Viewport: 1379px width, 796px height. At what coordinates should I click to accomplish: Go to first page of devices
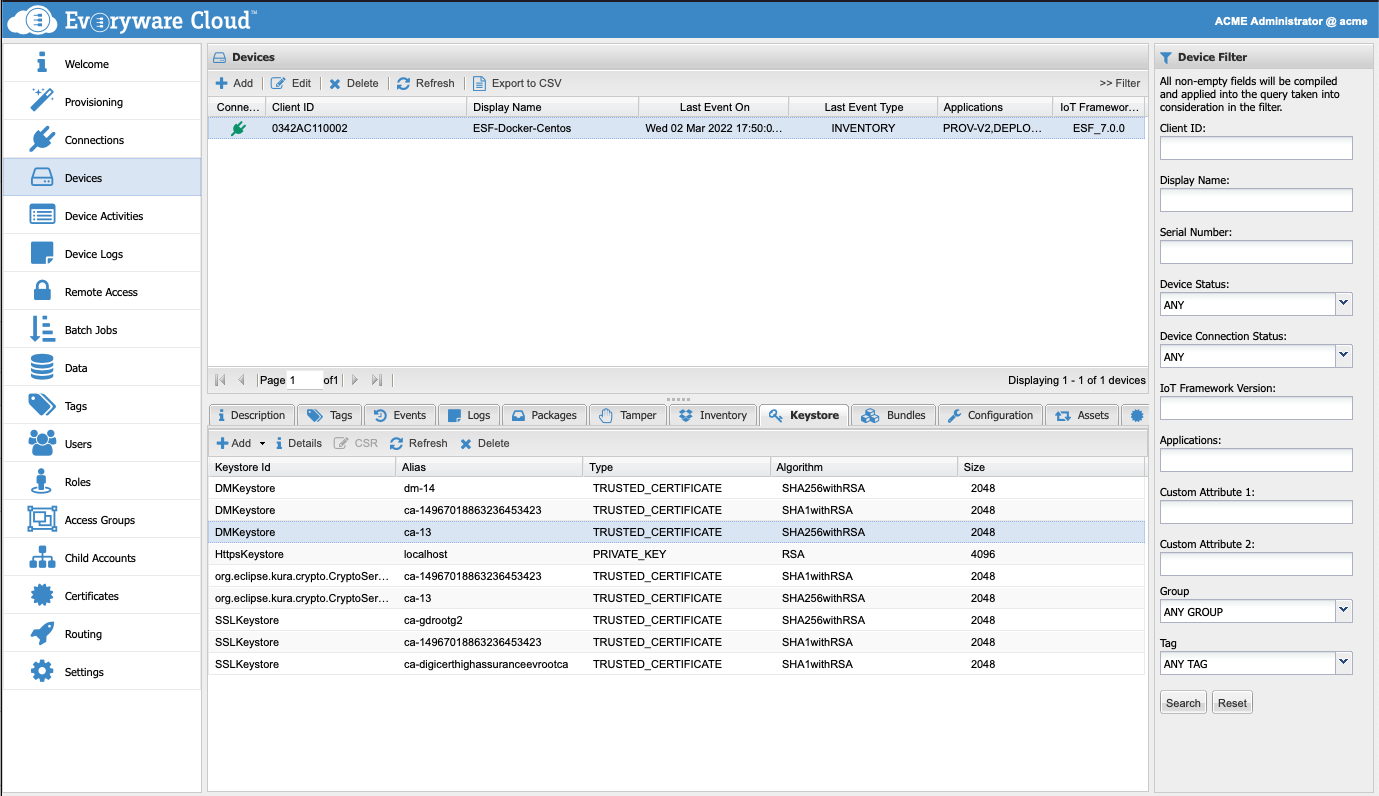pos(220,380)
